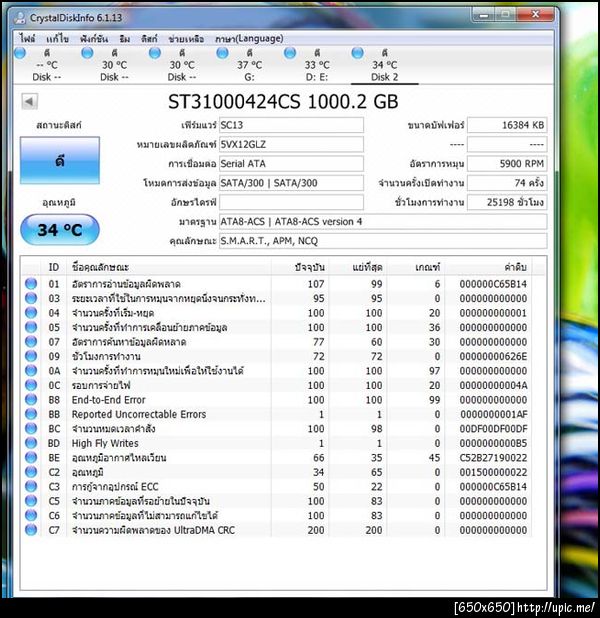Select the first disk tab showing -- °C
The height and width of the screenshot is (618, 600).
(47, 65)
